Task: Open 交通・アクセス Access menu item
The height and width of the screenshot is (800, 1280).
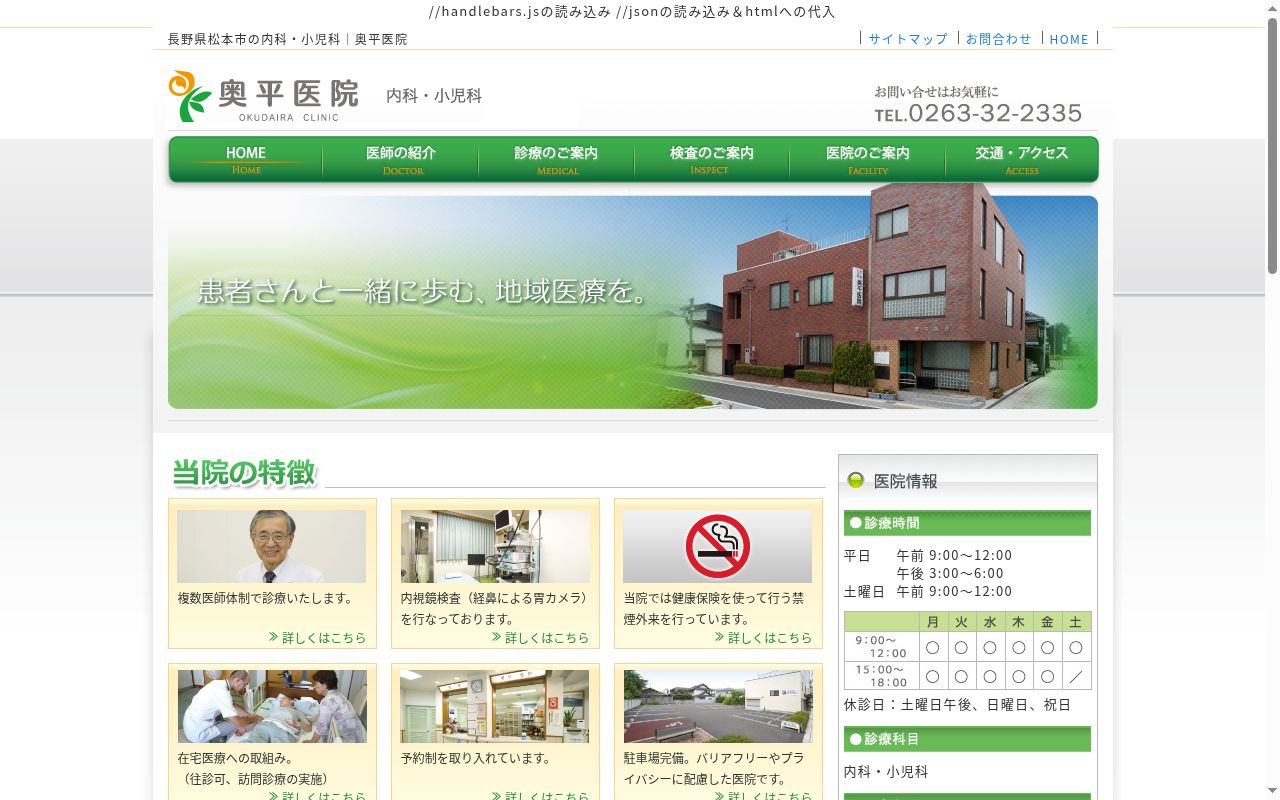Action: (x=1022, y=160)
